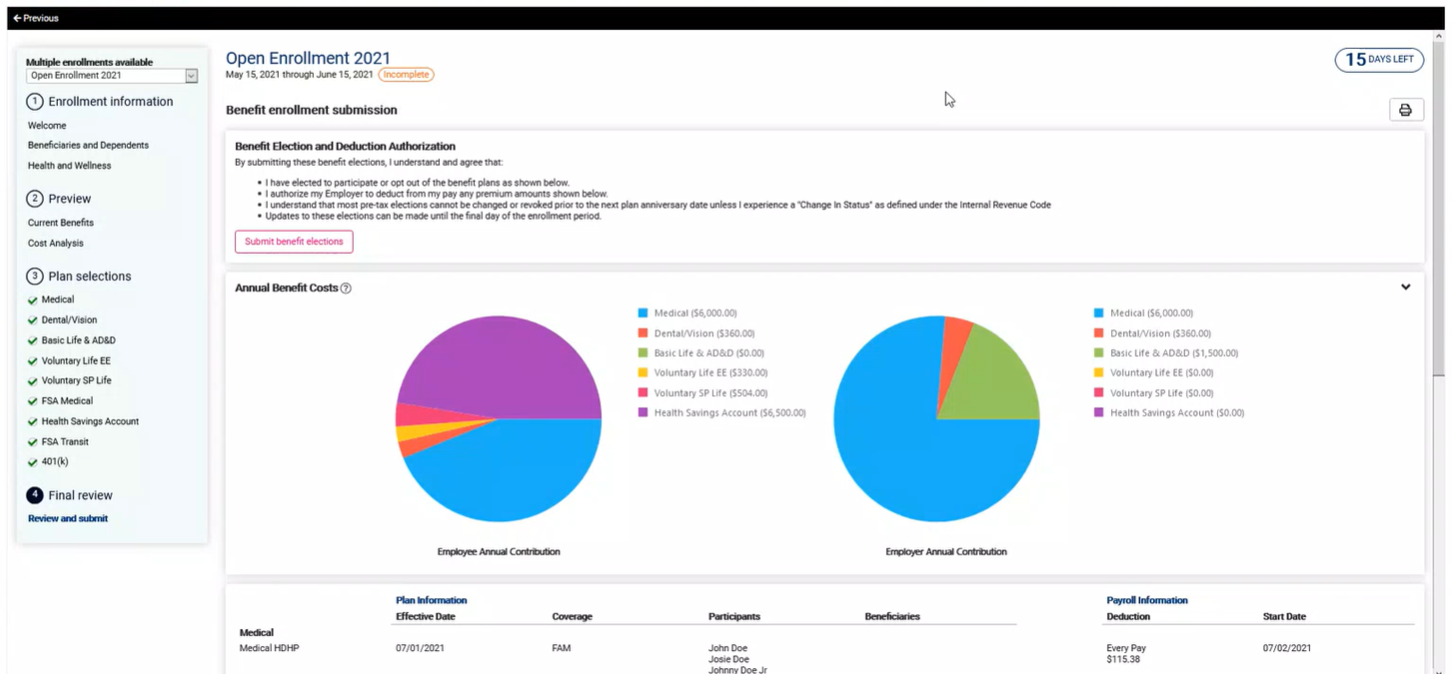Click the back arrow beside Previous
This screenshot has width=1452, height=674.
(17, 18)
